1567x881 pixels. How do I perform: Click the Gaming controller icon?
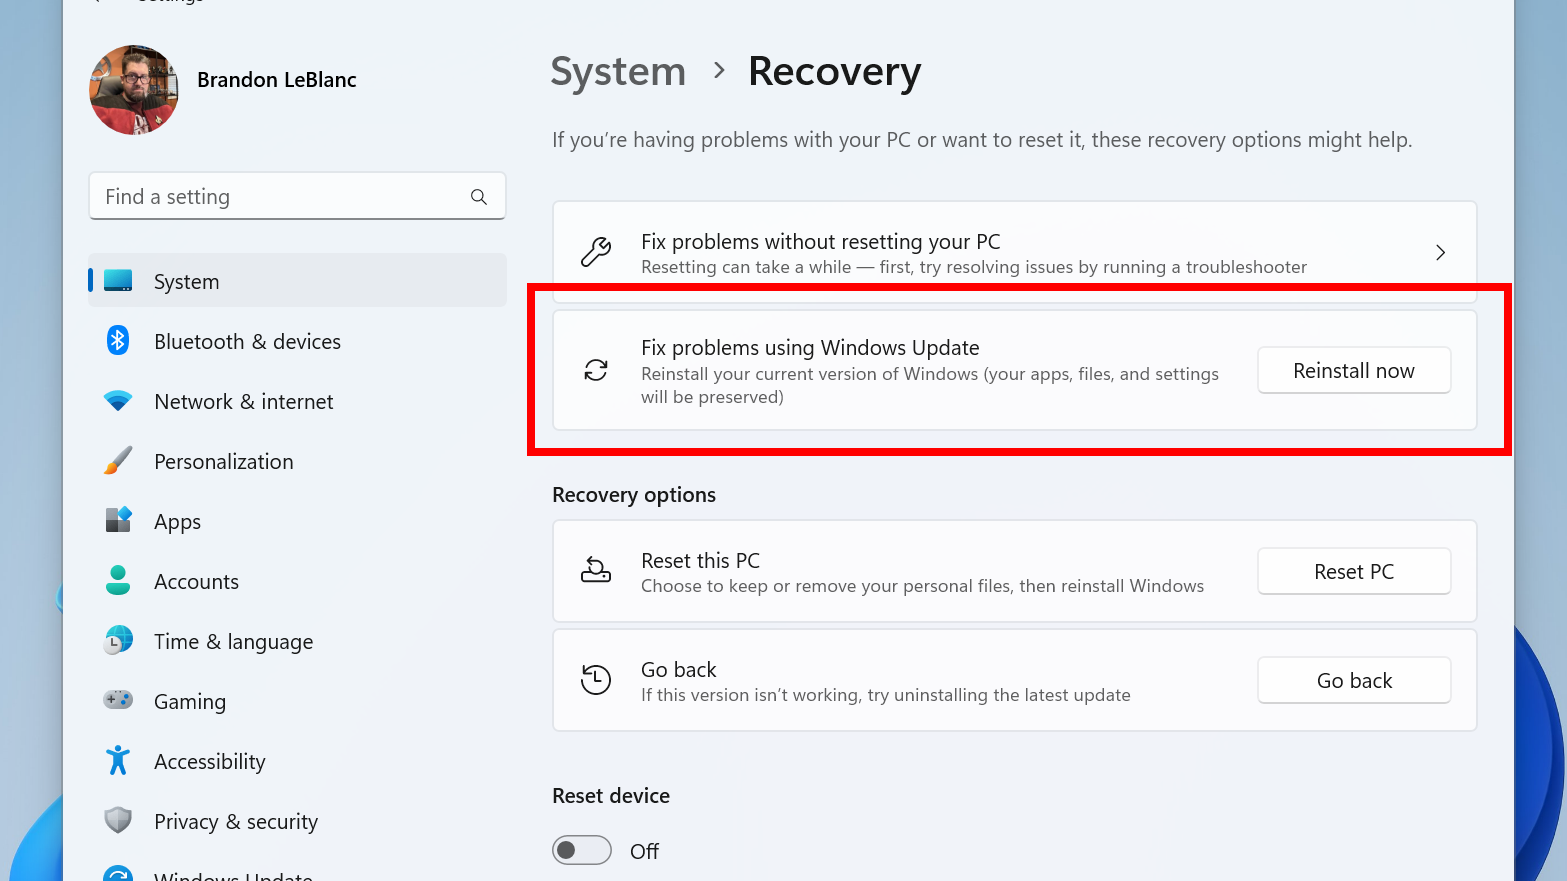[118, 700]
